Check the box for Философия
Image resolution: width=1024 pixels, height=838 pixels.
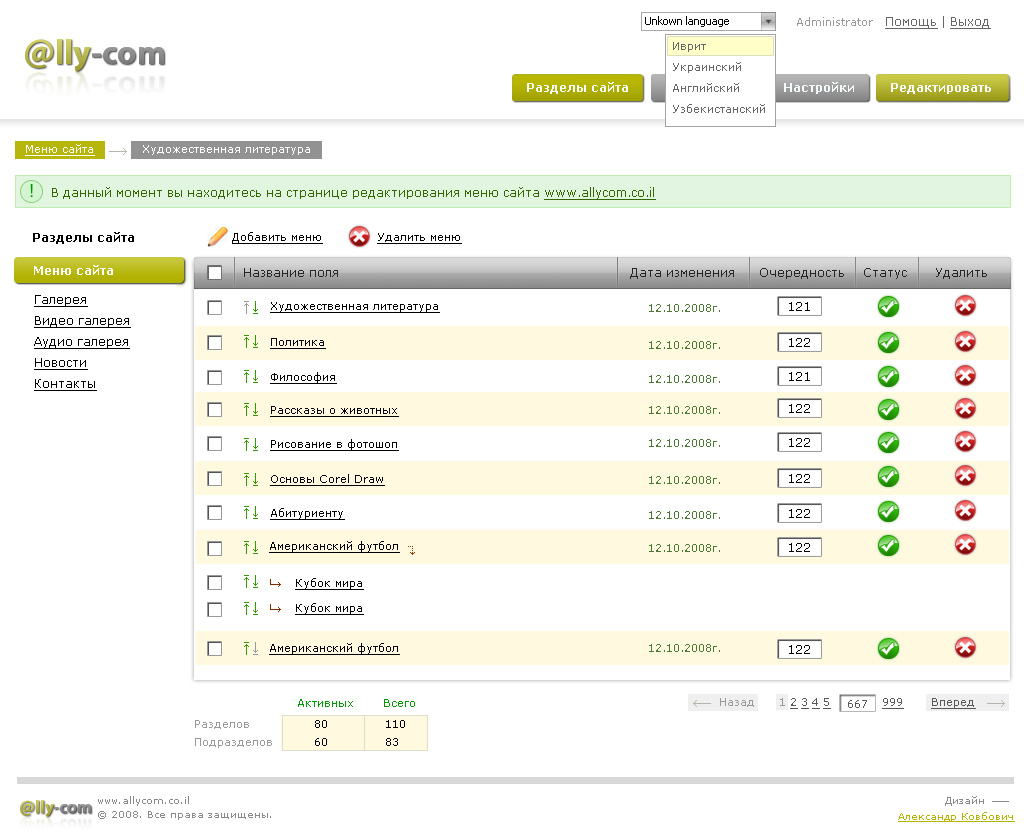215,378
